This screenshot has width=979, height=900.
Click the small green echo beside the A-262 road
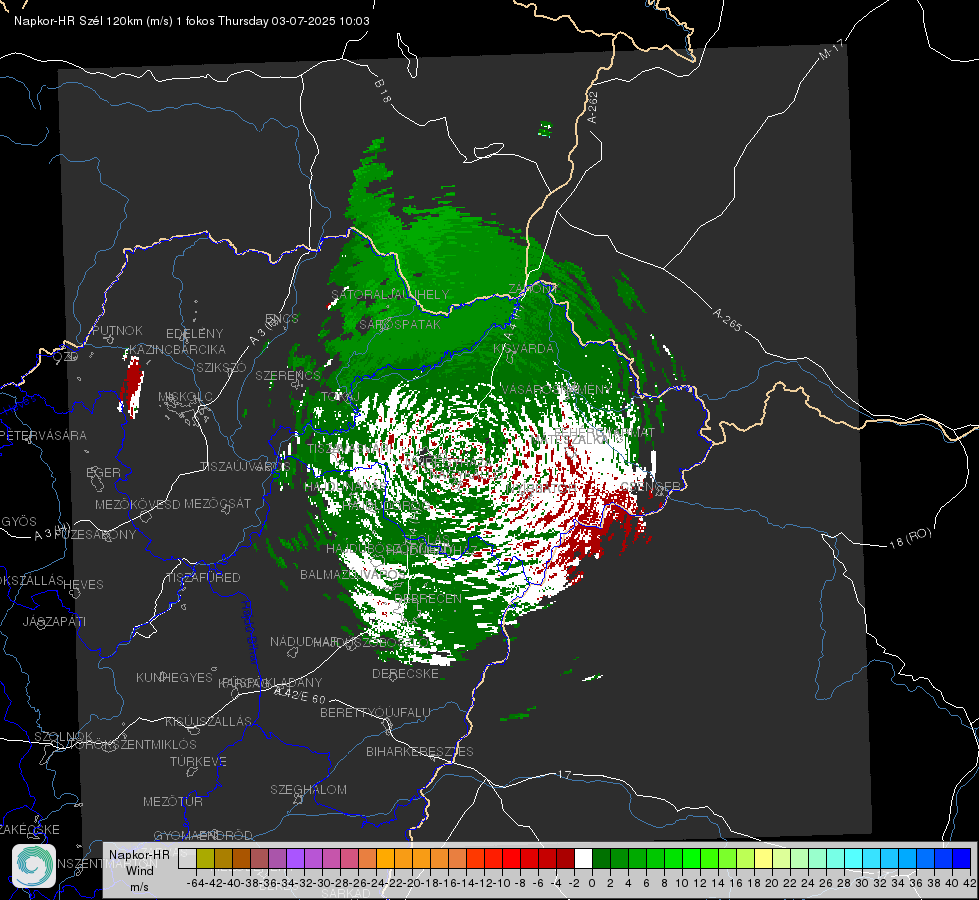tap(545, 129)
